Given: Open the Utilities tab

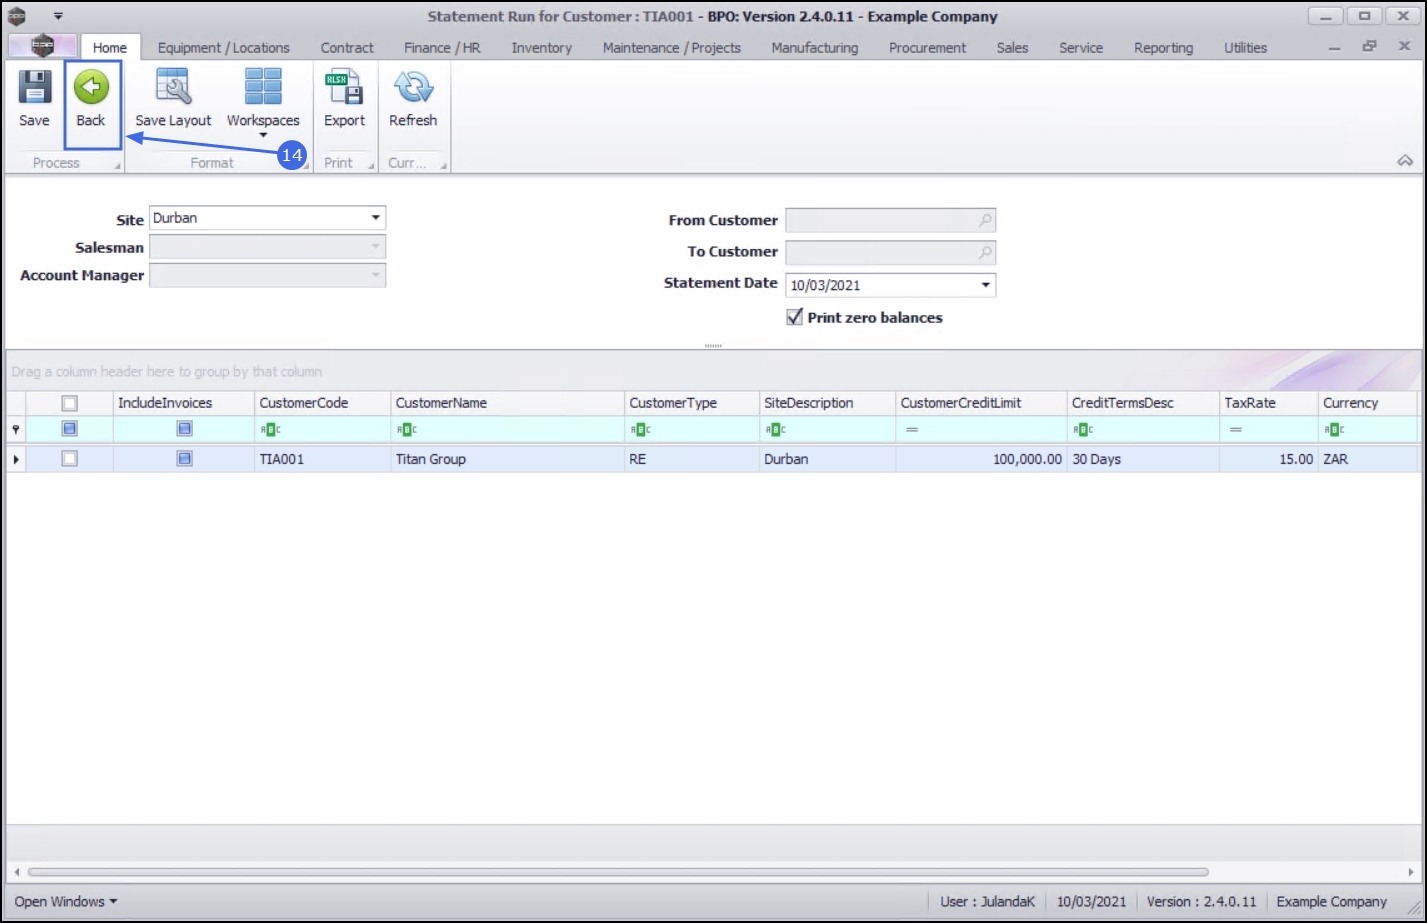Looking at the screenshot, I should point(1245,48).
